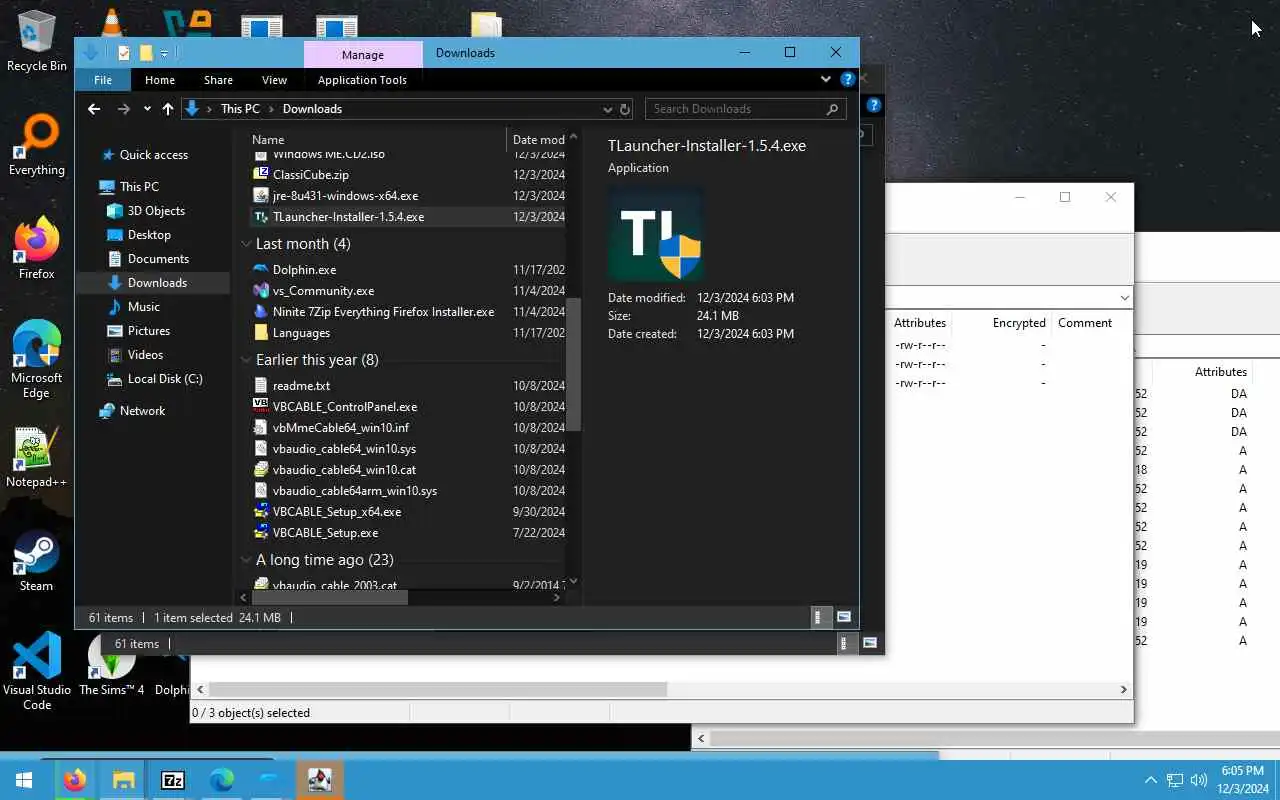This screenshot has width=1280, height=800.
Task: Select 3D Objects in navigation pane
Action: (156, 211)
